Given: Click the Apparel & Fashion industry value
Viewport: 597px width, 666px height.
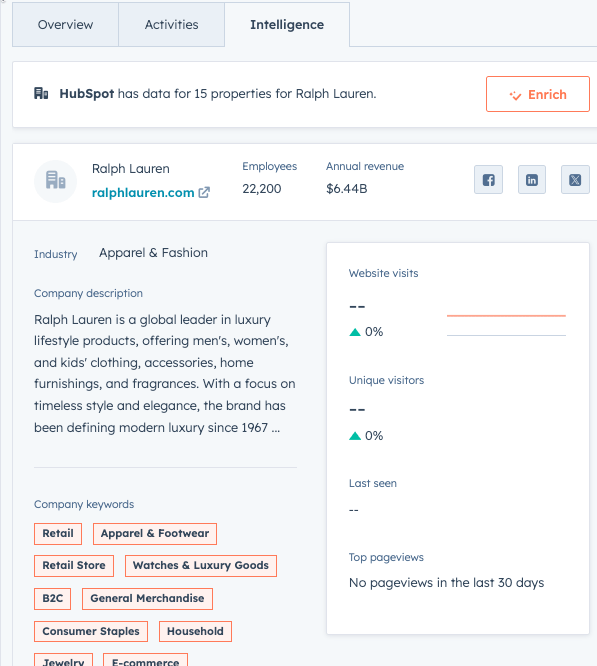Looking at the screenshot, I should [153, 253].
